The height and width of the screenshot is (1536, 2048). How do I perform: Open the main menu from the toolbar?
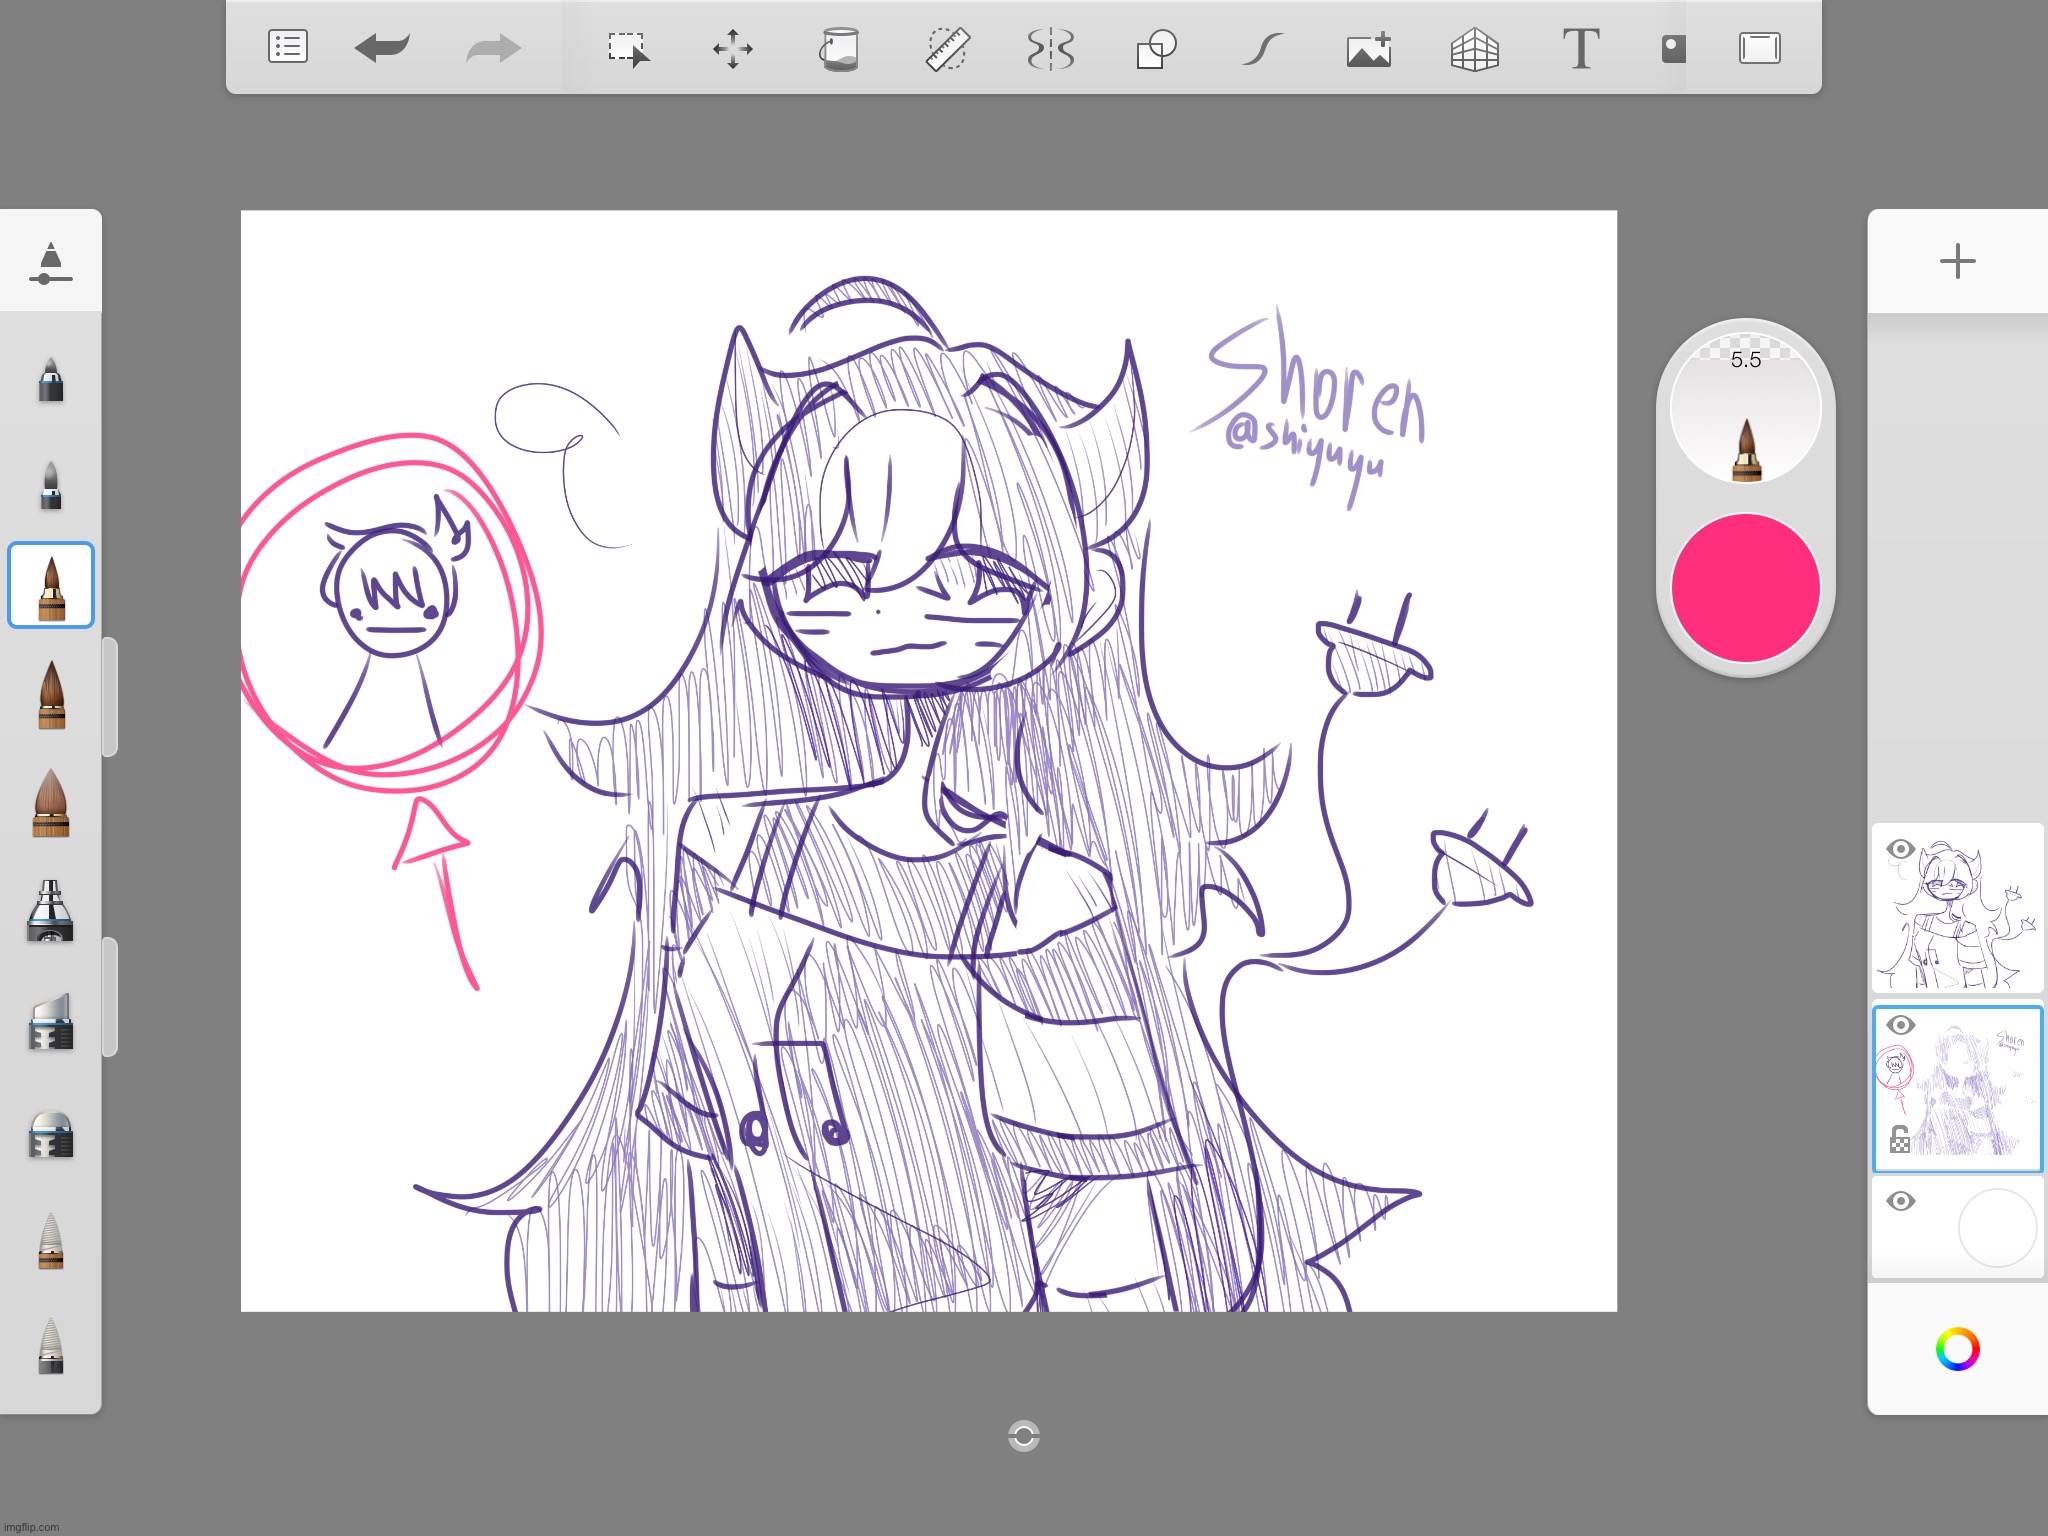click(287, 47)
